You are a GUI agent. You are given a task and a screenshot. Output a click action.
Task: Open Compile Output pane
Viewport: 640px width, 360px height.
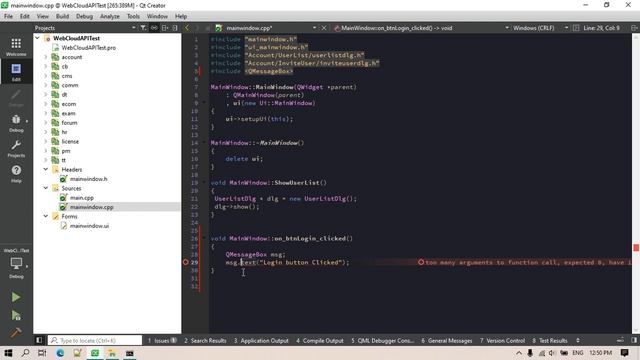[x=320, y=340]
